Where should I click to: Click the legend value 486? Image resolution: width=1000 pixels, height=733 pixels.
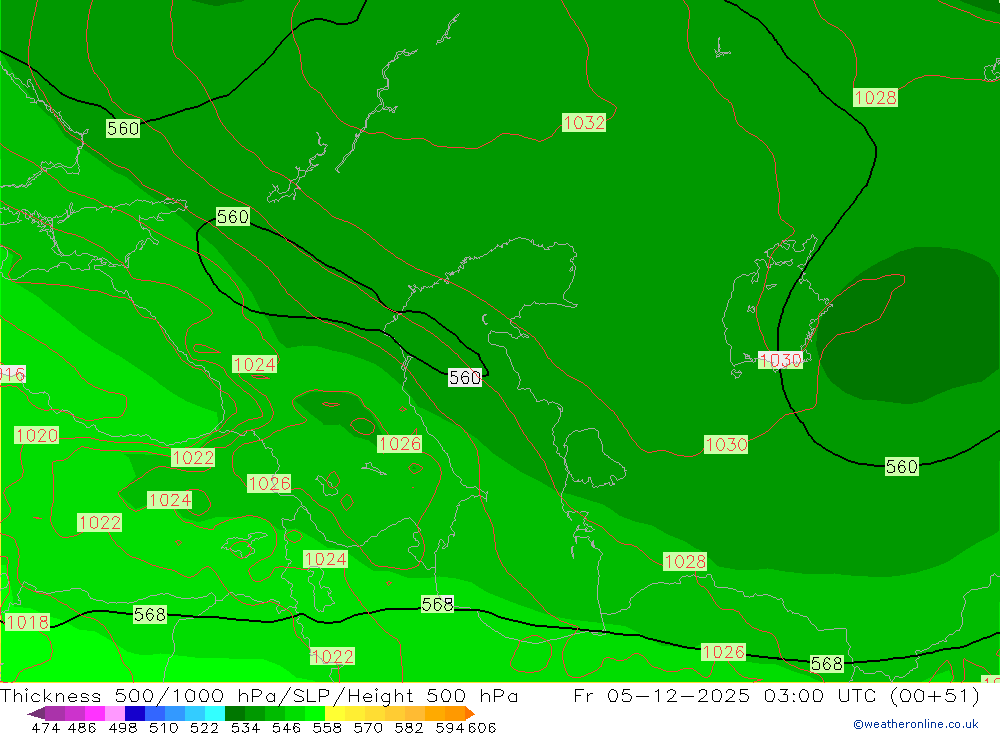[82, 728]
